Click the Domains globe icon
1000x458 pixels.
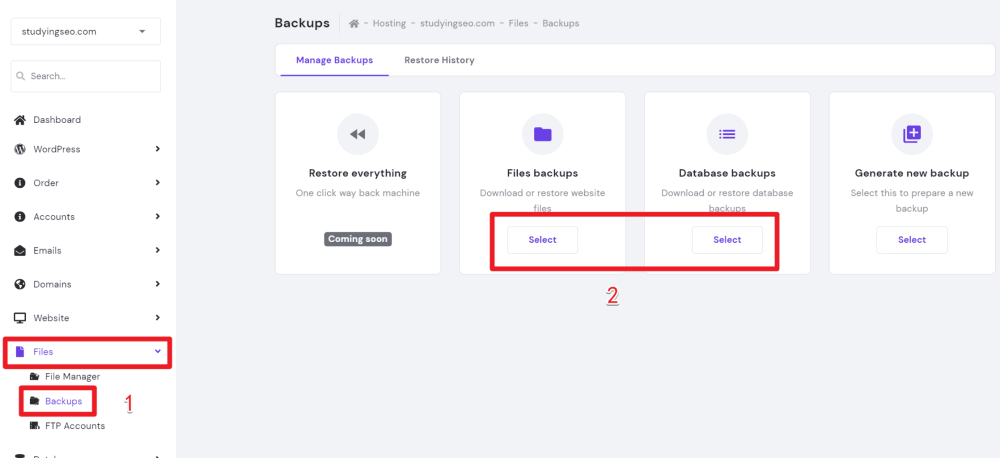pyautogui.click(x=20, y=284)
